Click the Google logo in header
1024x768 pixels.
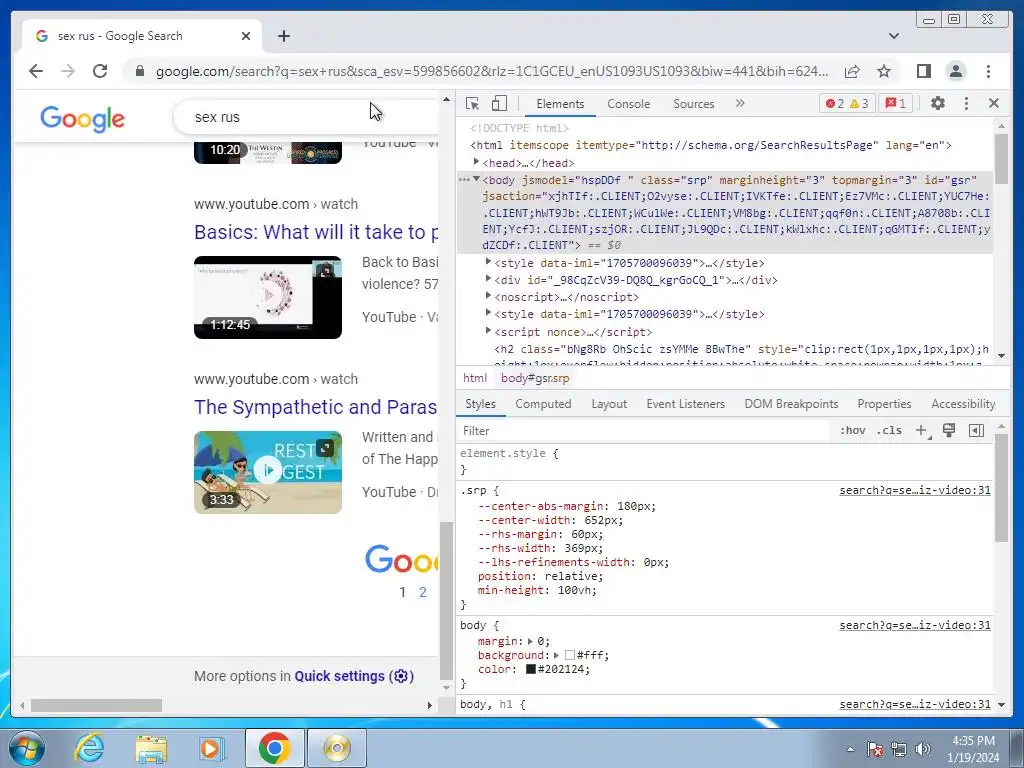[82, 119]
